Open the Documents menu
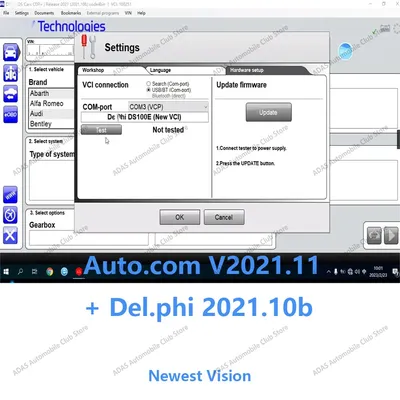400x400 pixels. pyautogui.click(x=44, y=13)
